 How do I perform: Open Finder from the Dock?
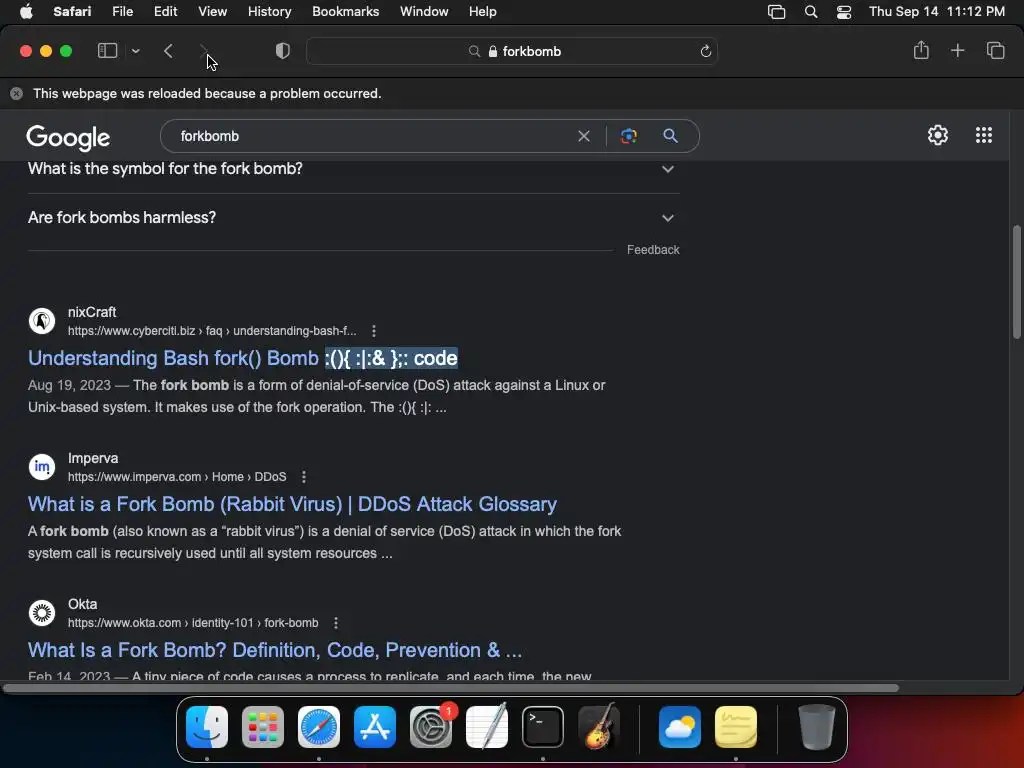click(207, 727)
